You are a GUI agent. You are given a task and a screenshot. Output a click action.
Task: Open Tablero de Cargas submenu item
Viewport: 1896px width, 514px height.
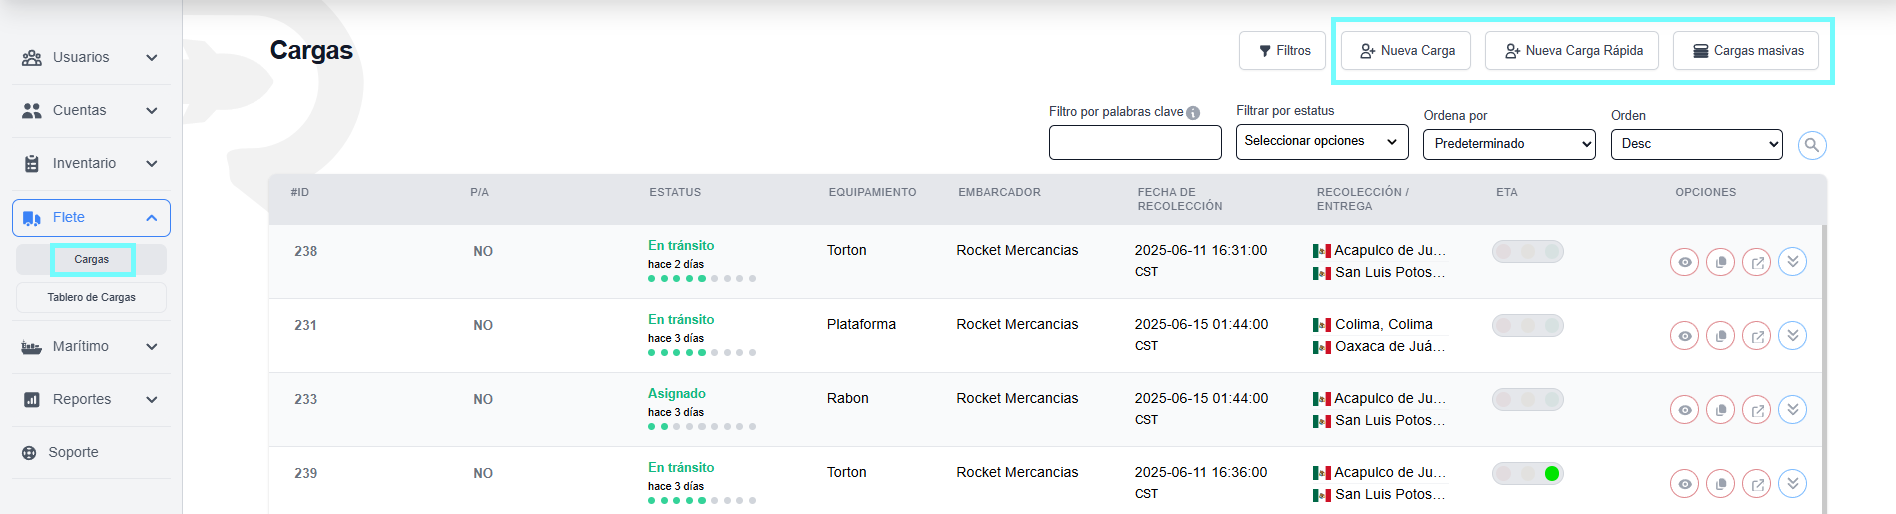[91, 298]
